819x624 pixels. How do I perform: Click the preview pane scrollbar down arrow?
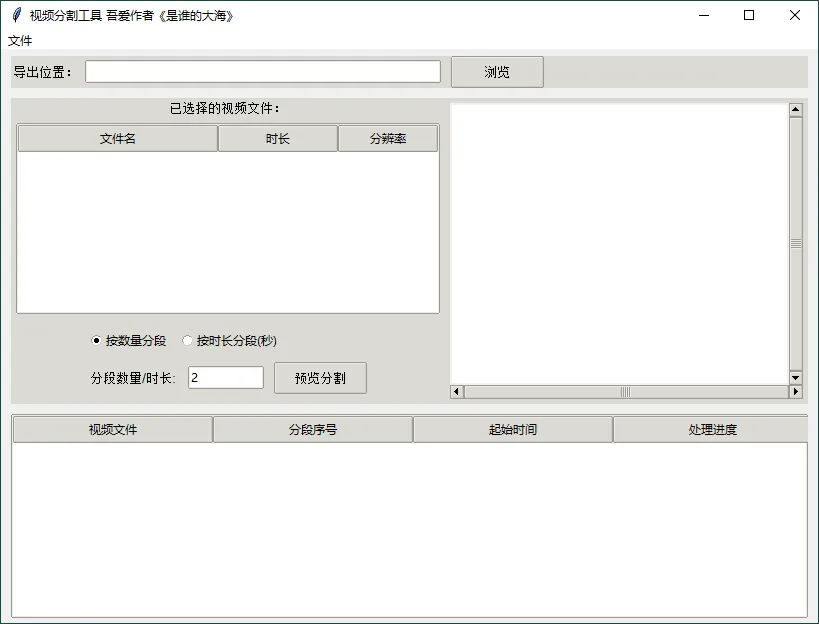click(796, 378)
